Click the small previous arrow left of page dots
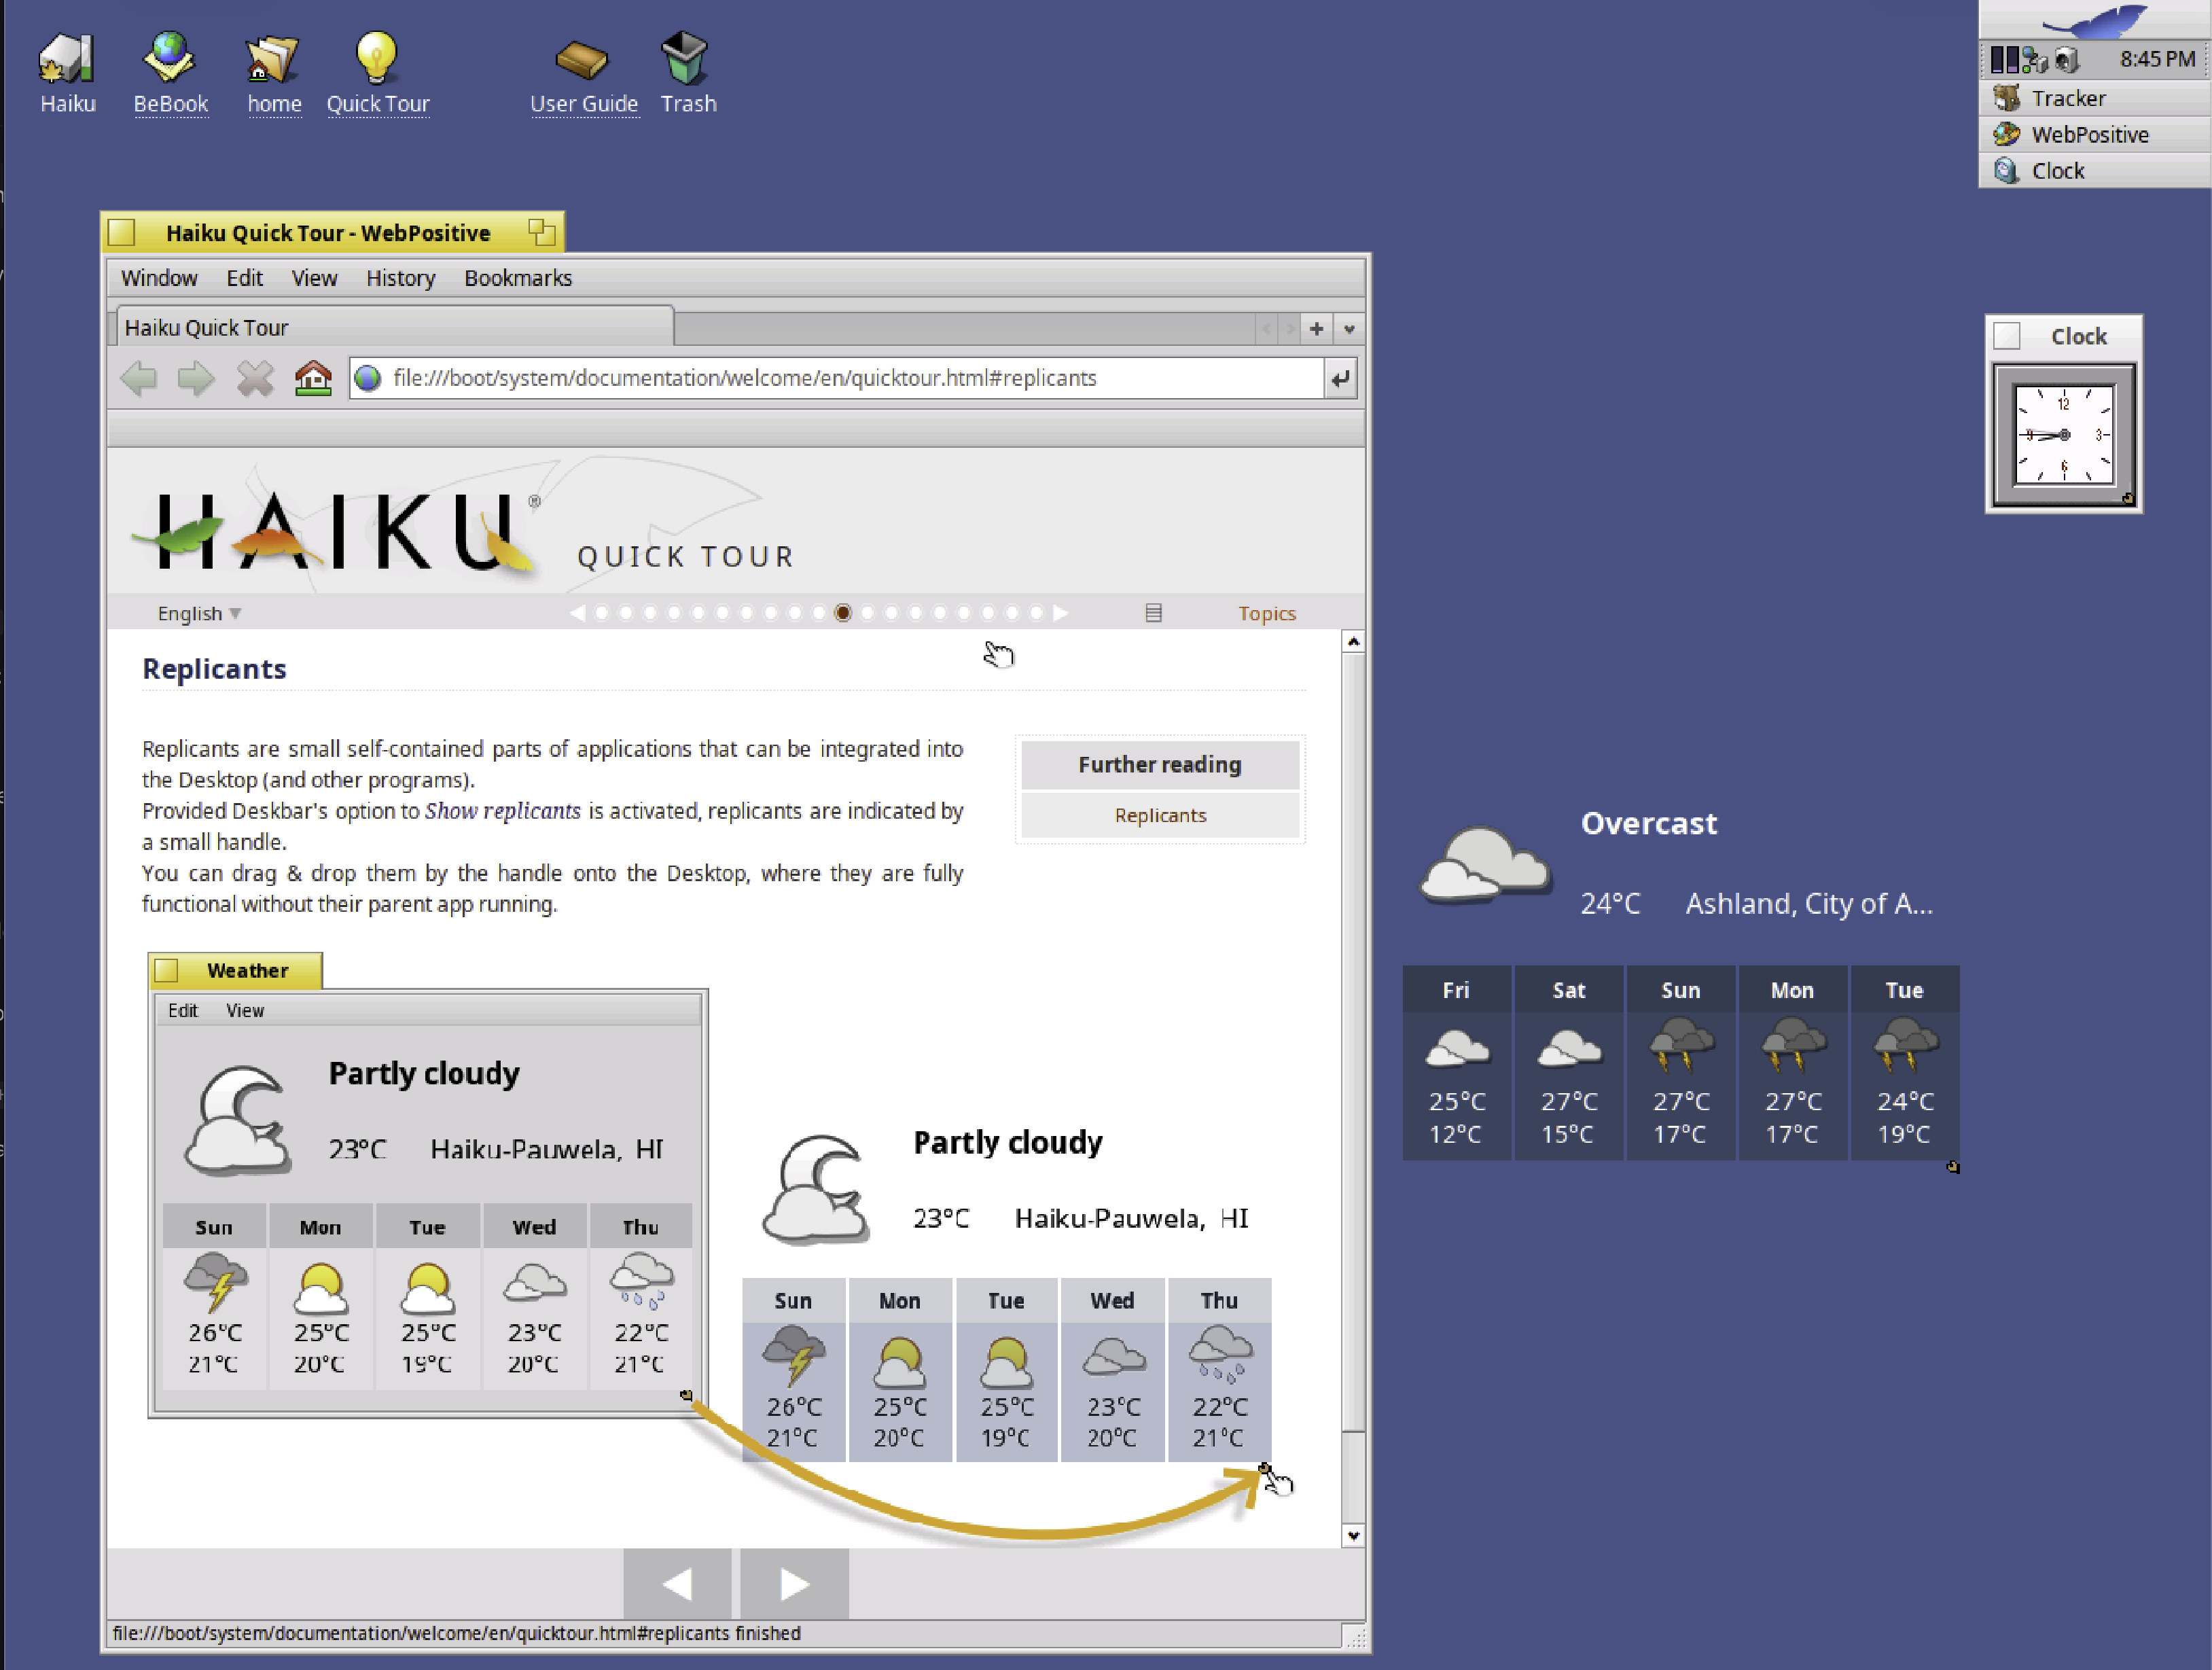 click(577, 612)
